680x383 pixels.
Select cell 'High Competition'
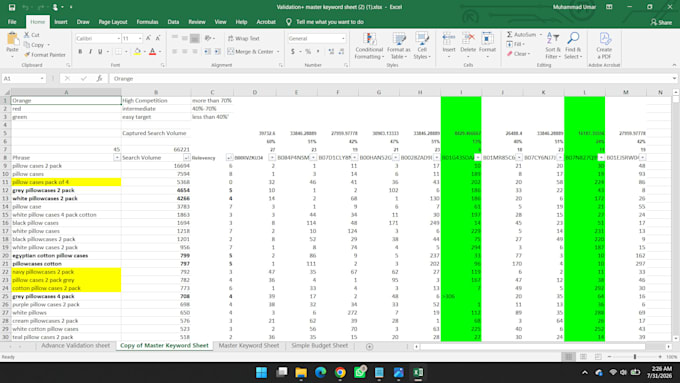pyautogui.click(x=156, y=101)
